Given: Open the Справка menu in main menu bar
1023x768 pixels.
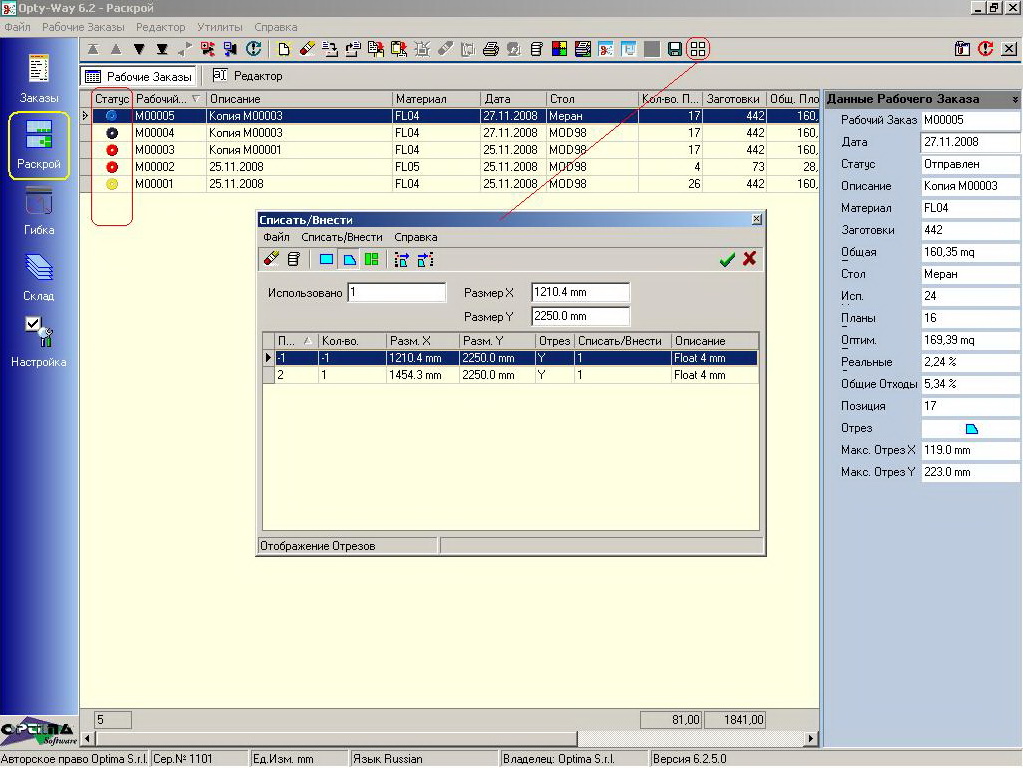Looking at the screenshot, I should 276,27.
